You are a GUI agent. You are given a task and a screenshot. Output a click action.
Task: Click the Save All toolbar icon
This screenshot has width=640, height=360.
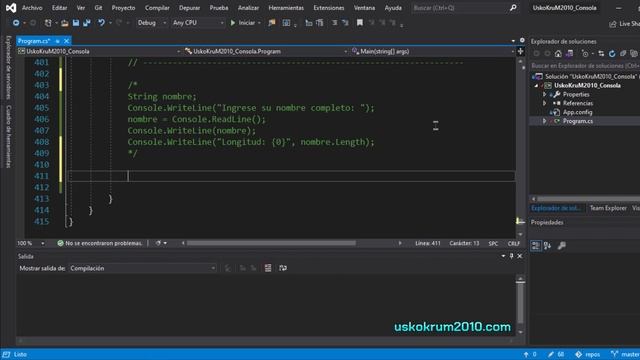[87, 23]
